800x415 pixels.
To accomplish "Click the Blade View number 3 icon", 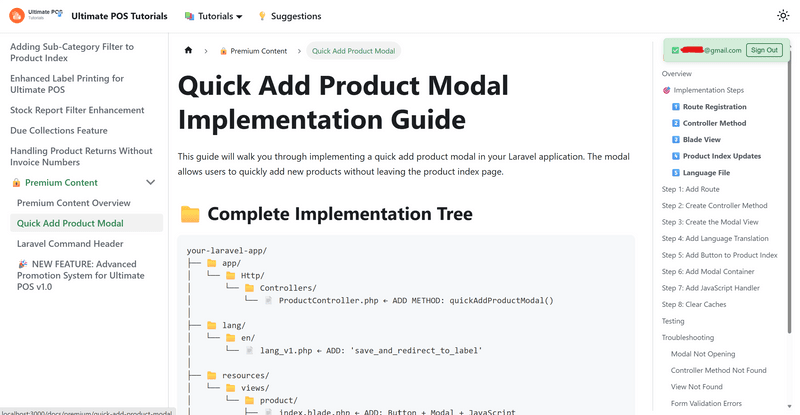I will coord(676,140).
